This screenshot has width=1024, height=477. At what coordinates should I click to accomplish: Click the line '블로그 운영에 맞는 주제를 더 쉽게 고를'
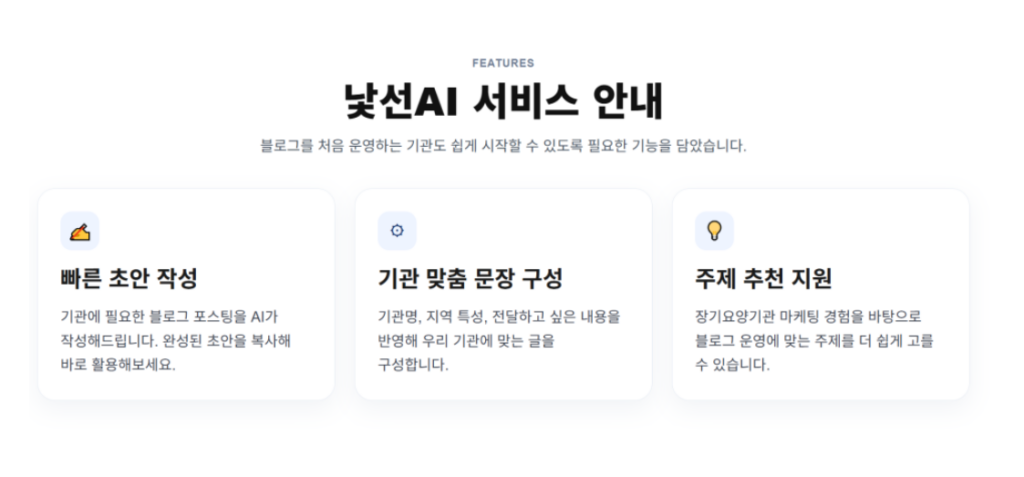click(x=814, y=340)
